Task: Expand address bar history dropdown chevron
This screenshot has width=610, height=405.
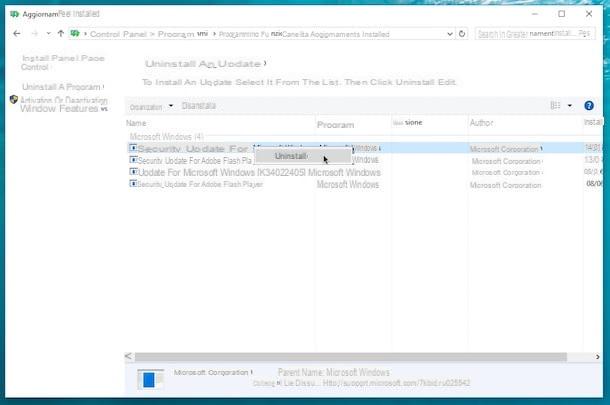Action: pyautogui.click(x=450, y=34)
